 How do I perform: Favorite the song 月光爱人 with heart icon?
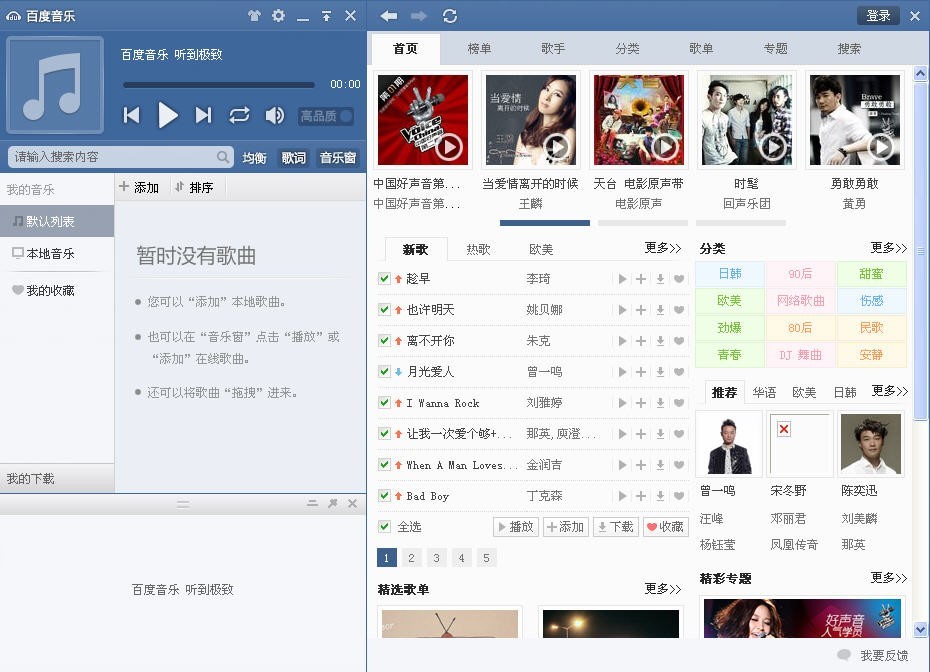pos(679,372)
